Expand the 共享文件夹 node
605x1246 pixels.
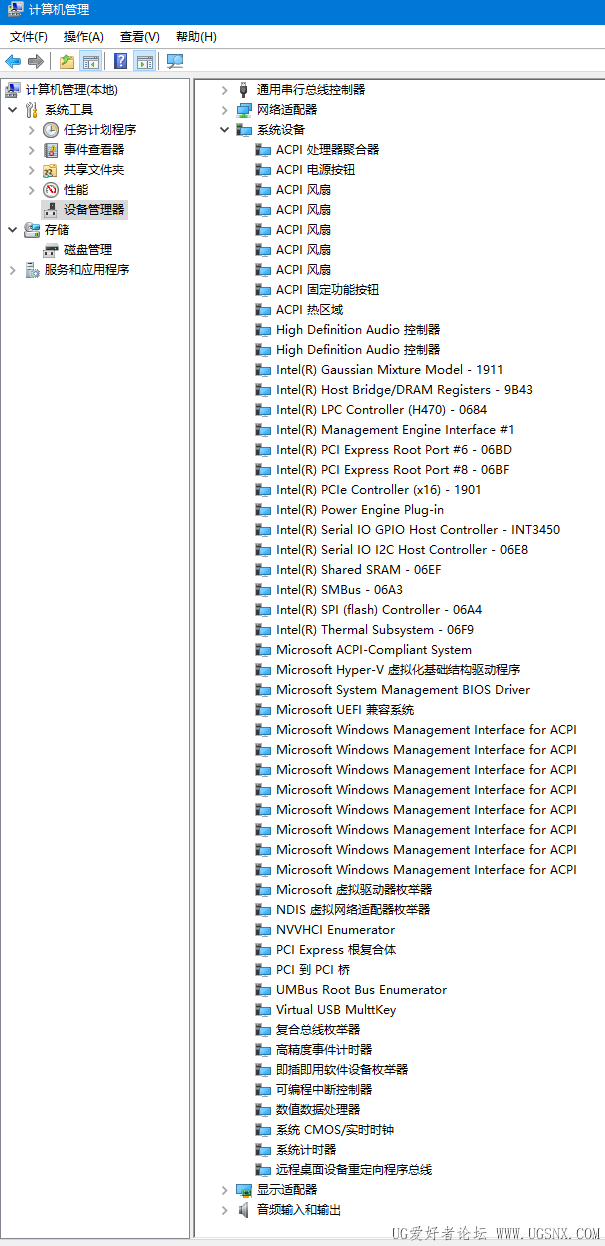(31, 170)
